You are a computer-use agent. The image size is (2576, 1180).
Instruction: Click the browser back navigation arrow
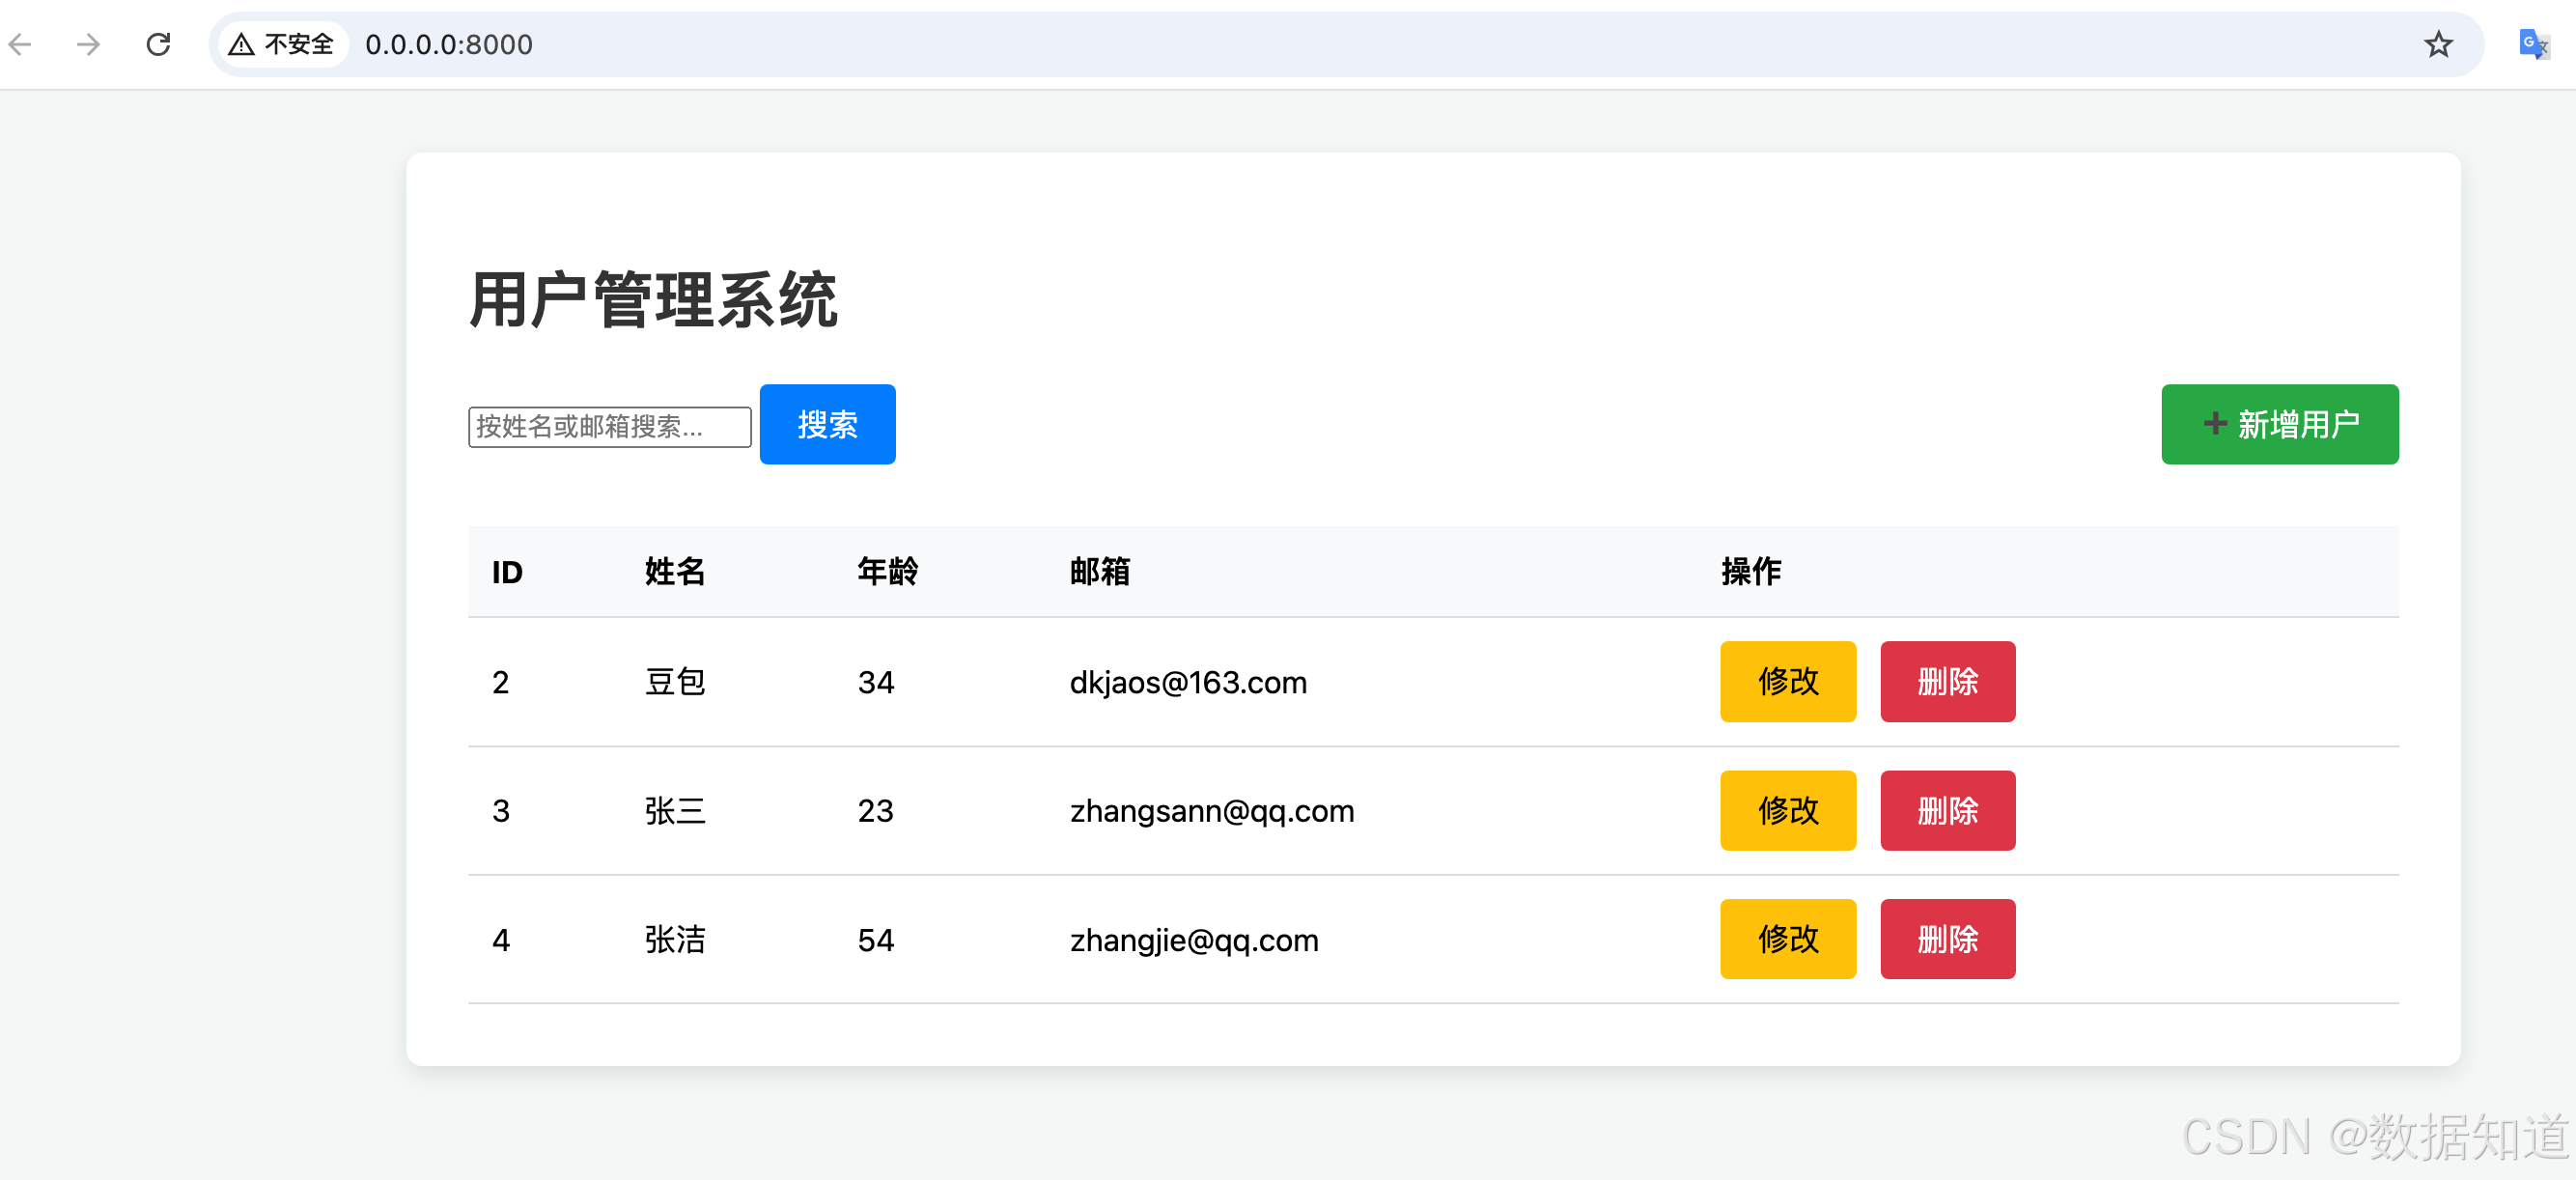[21, 44]
